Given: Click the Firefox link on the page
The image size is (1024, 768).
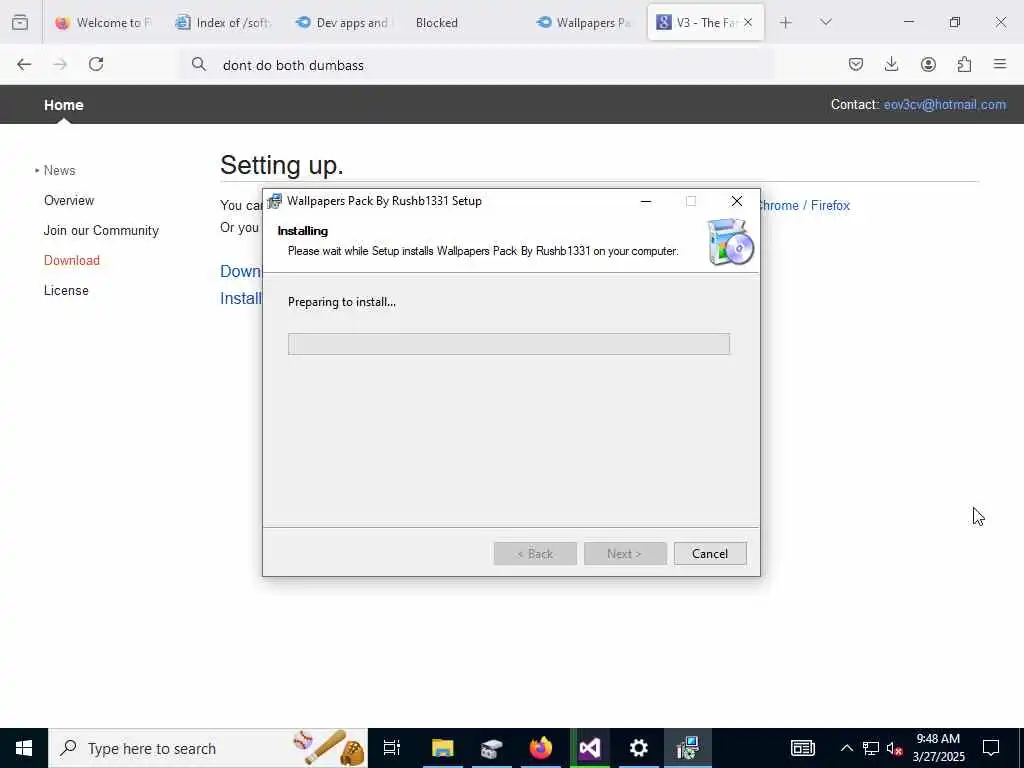Looking at the screenshot, I should tap(830, 205).
